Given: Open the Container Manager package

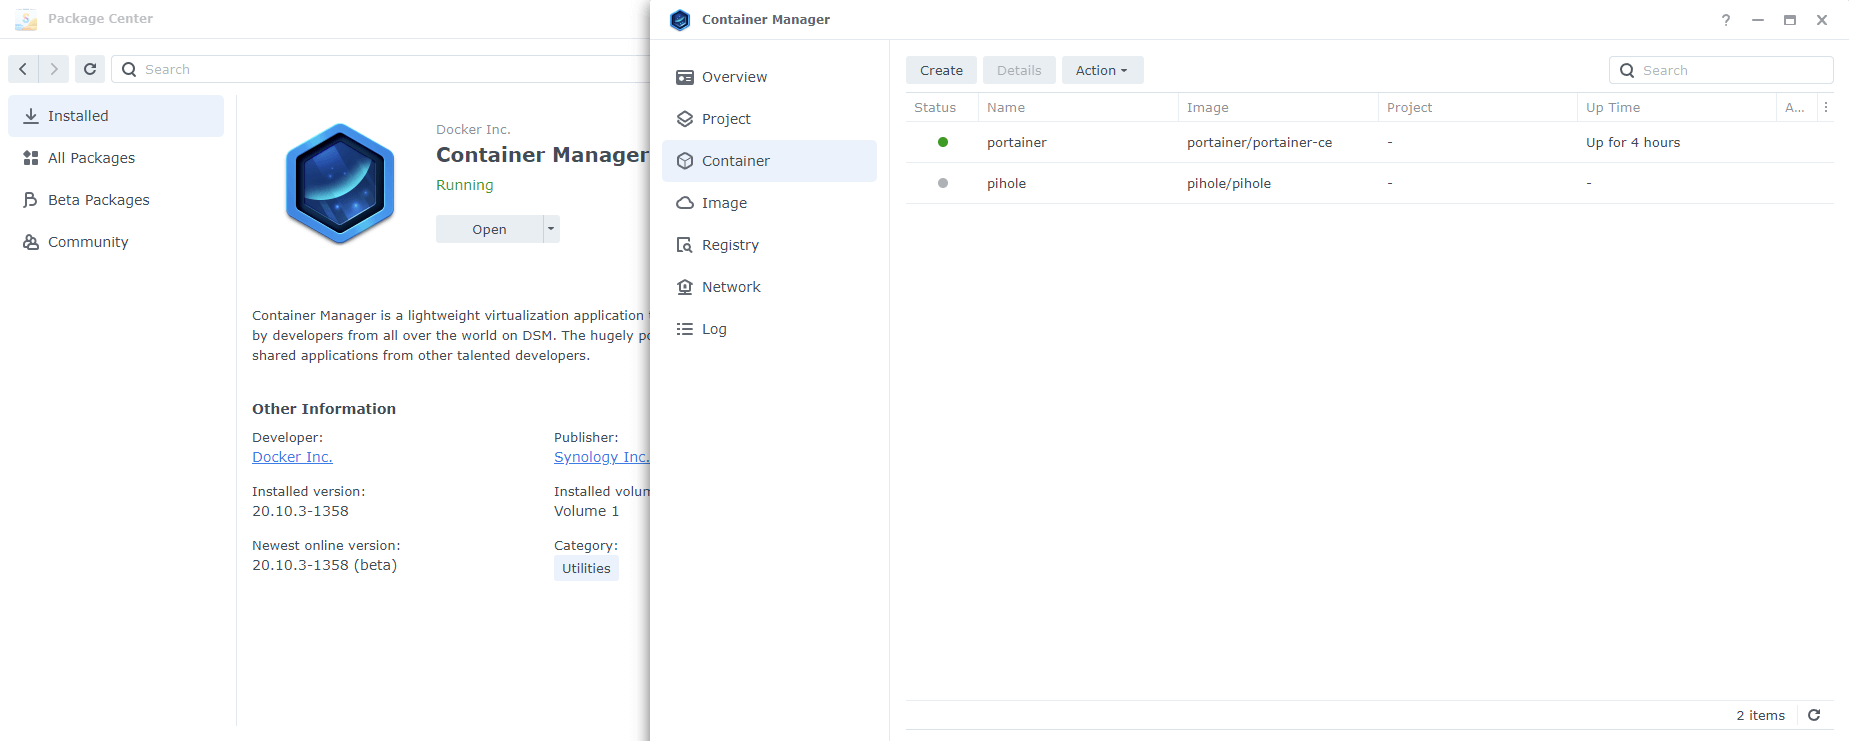Looking at the screenshot, I should [489, 229].
